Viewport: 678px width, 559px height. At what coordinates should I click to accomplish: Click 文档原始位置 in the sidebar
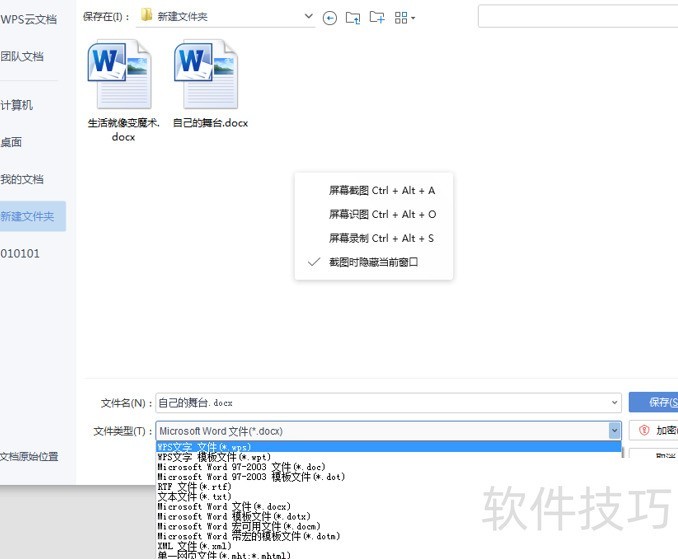coord(29,456)
